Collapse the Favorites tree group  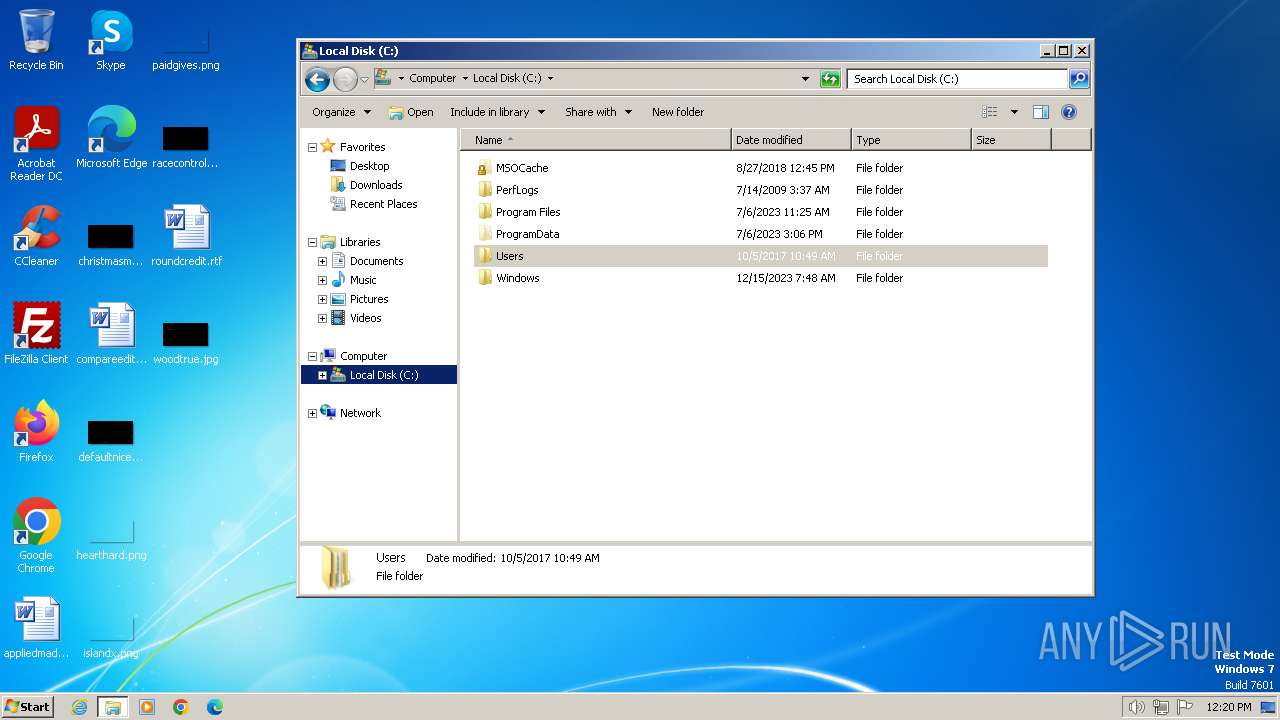pyautogui.click(x=312, y=147)
